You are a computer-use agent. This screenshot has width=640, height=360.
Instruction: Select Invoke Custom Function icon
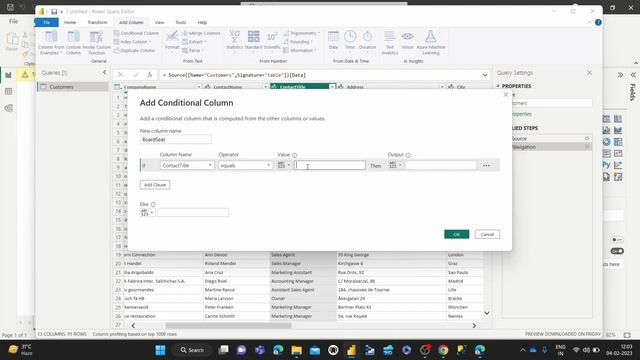pos(96,42)
